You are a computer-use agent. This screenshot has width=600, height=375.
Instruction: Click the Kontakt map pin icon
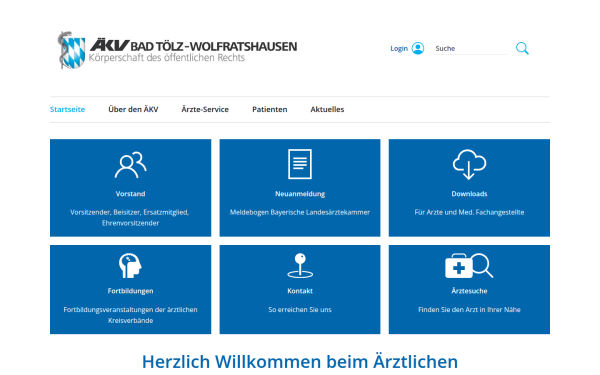300,265
